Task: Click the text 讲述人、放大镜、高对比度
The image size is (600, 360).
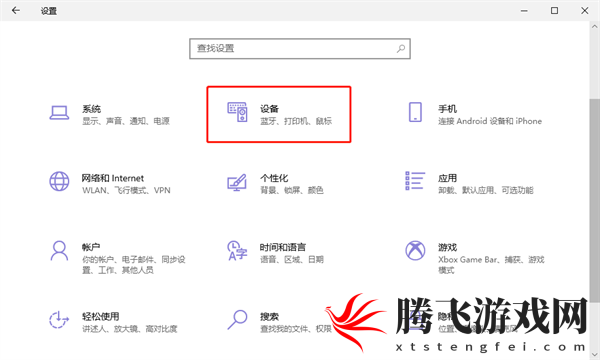Action: (x=130, y=329)
